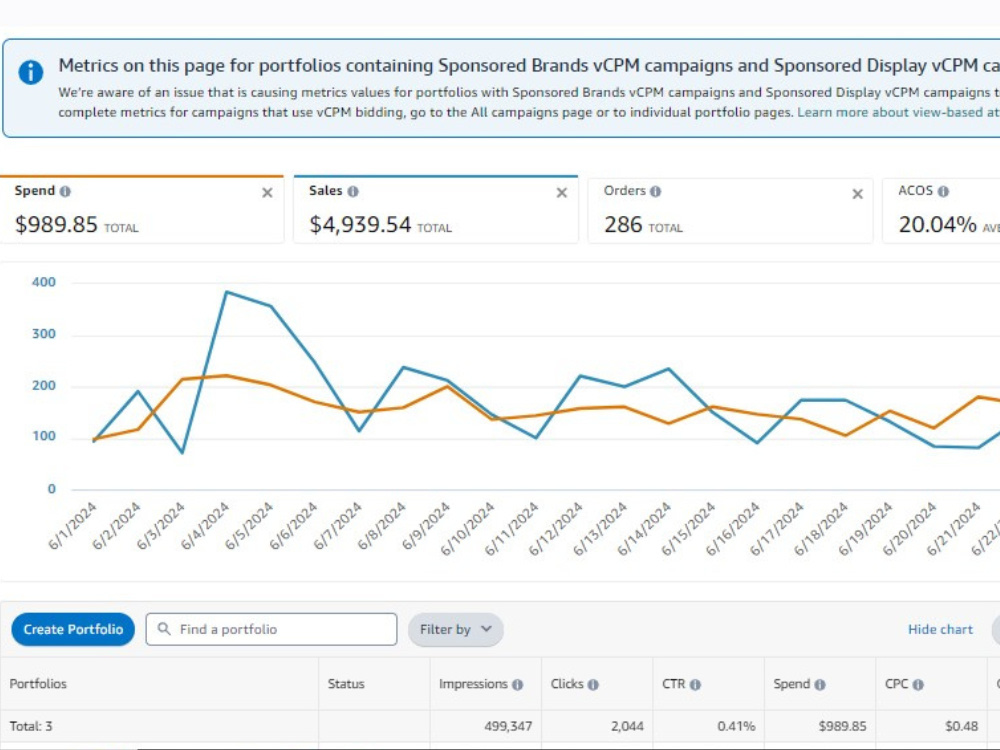
Task: Select the ACOS metric card
Action: 941,210
